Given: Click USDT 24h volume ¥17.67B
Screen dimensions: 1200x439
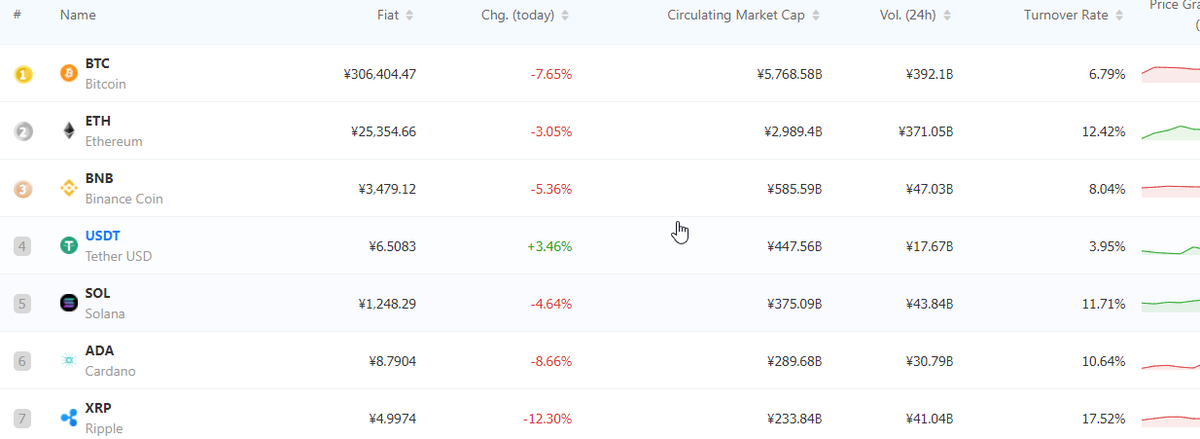Looking at the screenshot, I should click(928, 246).
